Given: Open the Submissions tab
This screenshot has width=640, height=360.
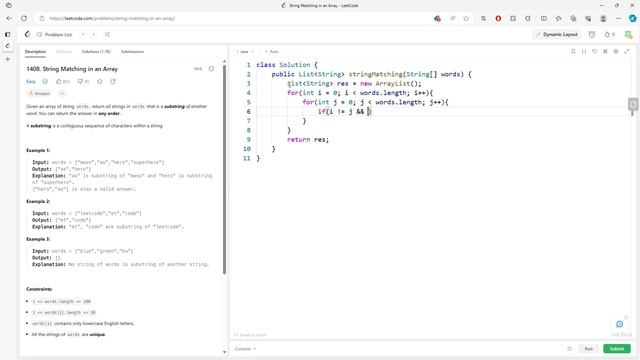Looking at the screenshot, I should coord(132,51).
